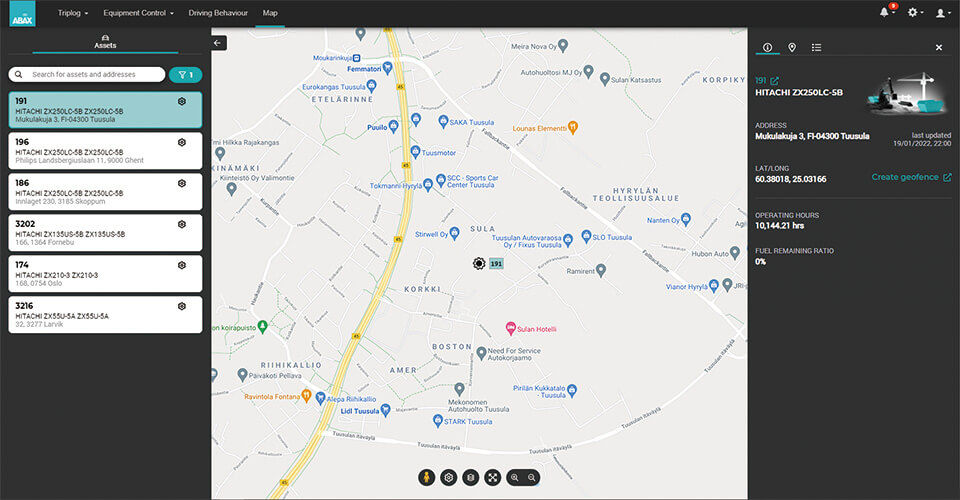960x500 pixels.
Task: Click Lounas Elementti restaurant pin
Action: [x=573, y=127]
